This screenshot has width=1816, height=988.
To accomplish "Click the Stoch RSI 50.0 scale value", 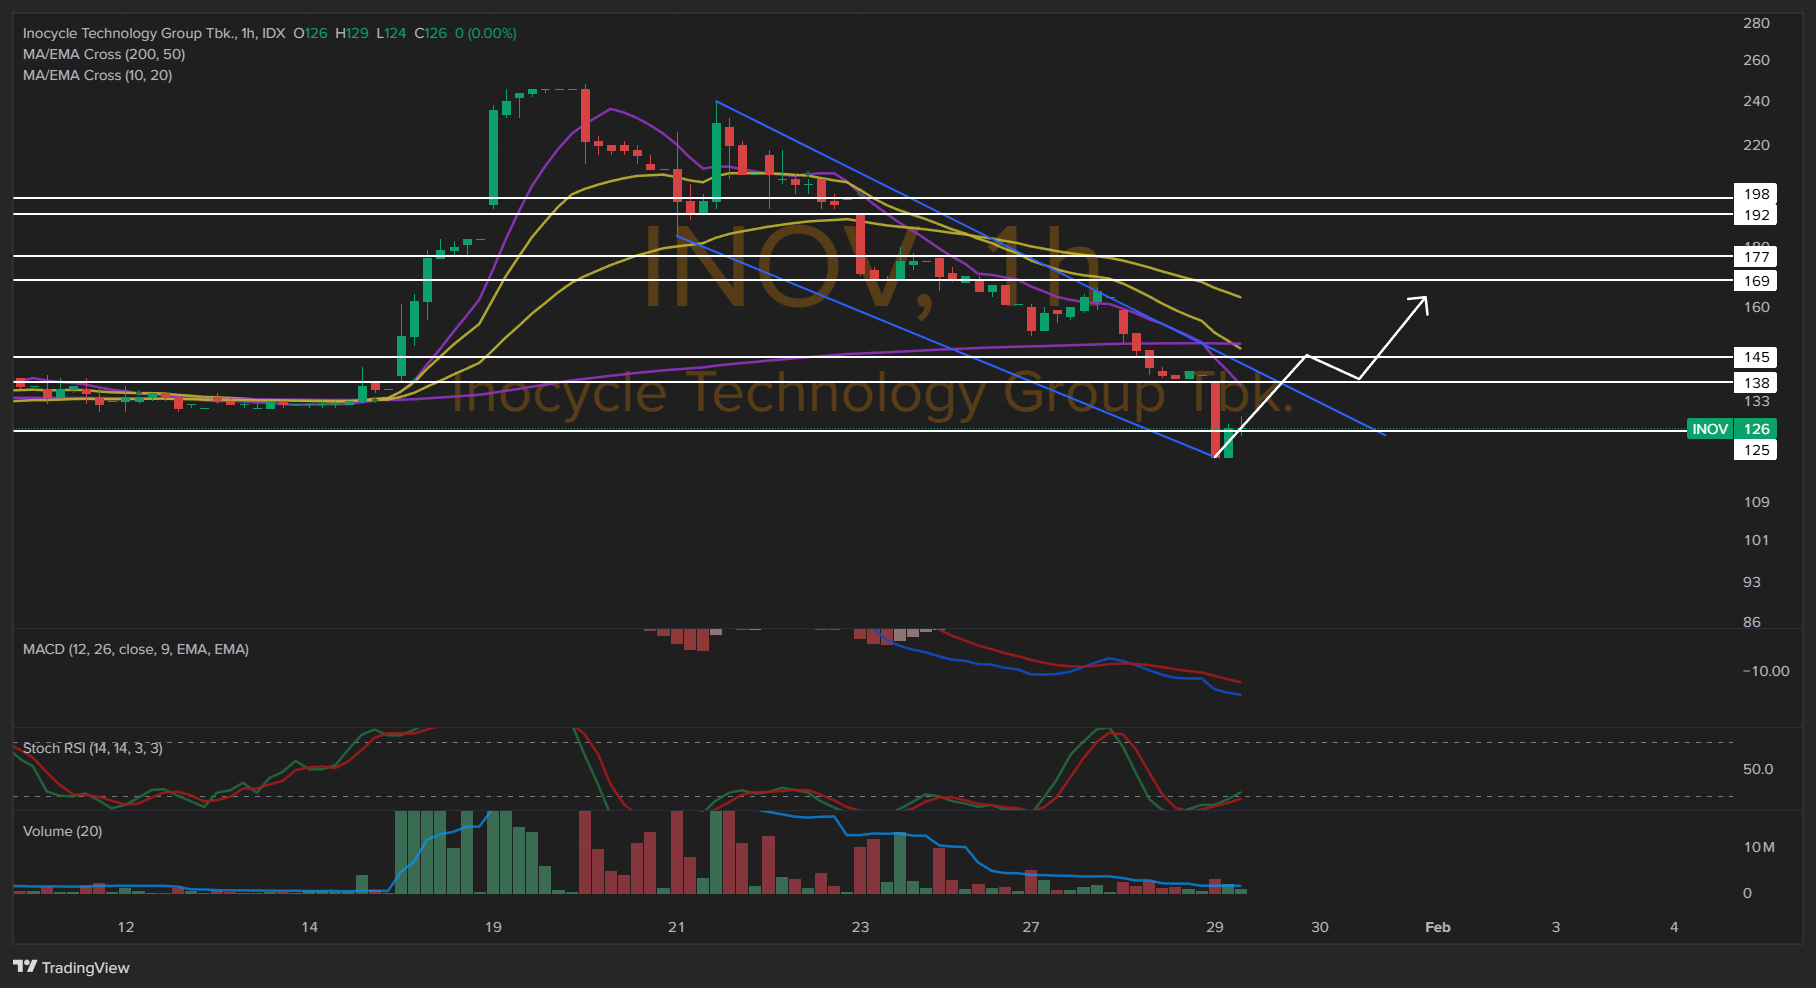I will (1757, 769).
